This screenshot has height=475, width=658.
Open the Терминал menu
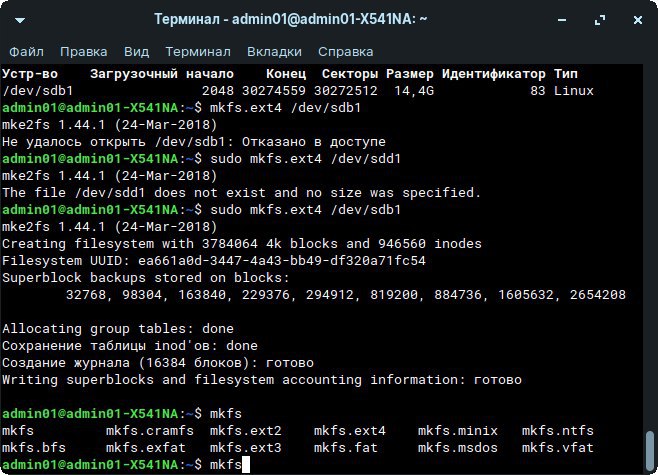coord(197,51)
